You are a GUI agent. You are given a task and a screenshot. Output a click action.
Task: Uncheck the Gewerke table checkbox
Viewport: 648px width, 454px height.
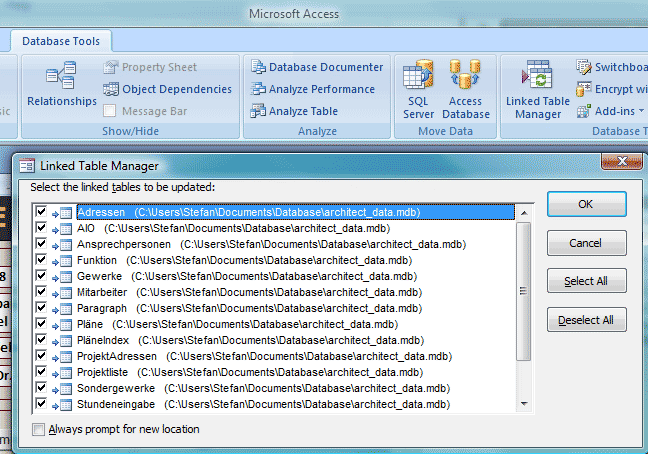tap(41, 276)
